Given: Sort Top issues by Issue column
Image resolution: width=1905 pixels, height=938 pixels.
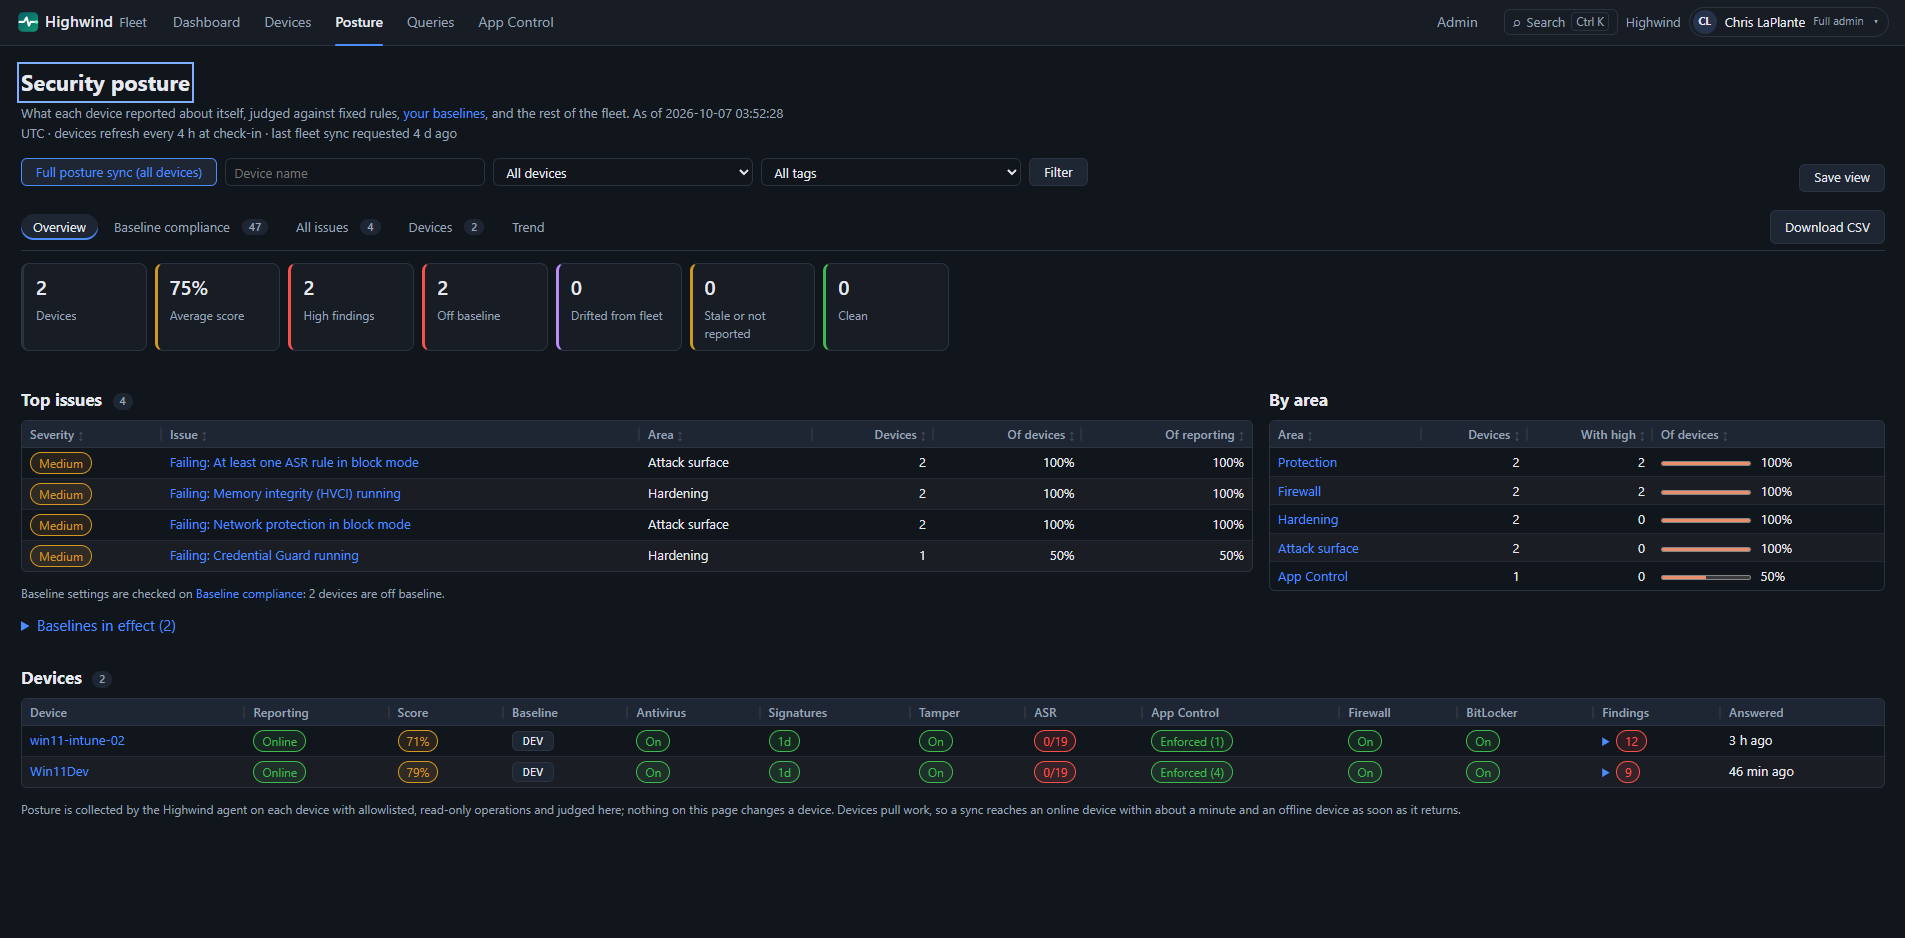Looking at the screenshot, I should pyautogui.click(x=188, y=435).
